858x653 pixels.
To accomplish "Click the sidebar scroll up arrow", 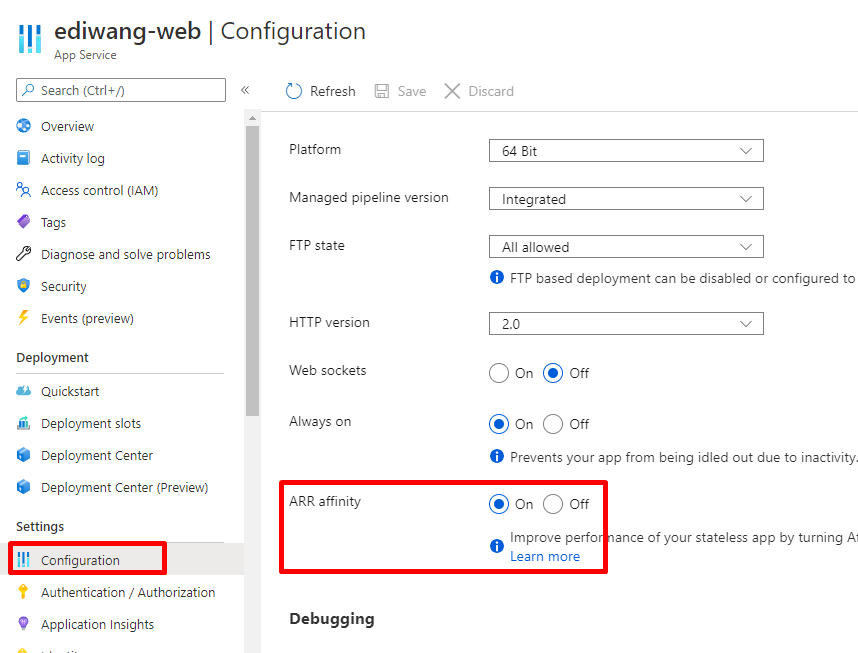I will pyautogui.click(x=252, y=118).
